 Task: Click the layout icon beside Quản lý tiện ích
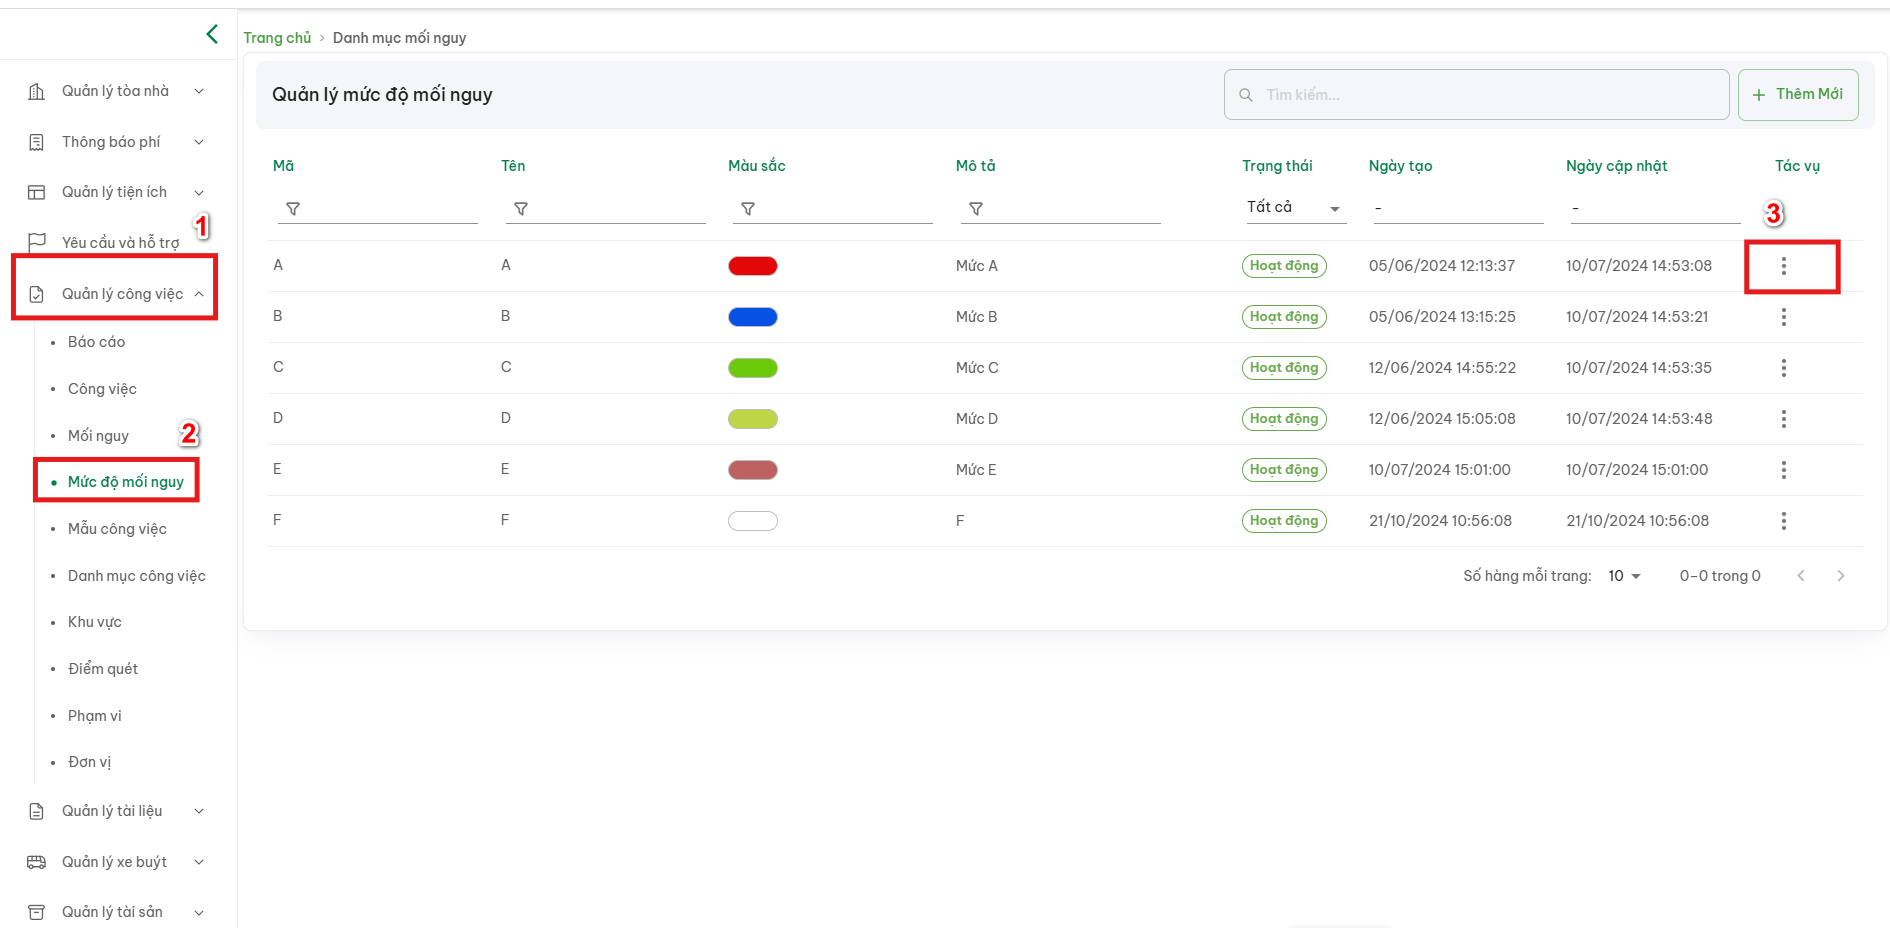click(37, 192)
